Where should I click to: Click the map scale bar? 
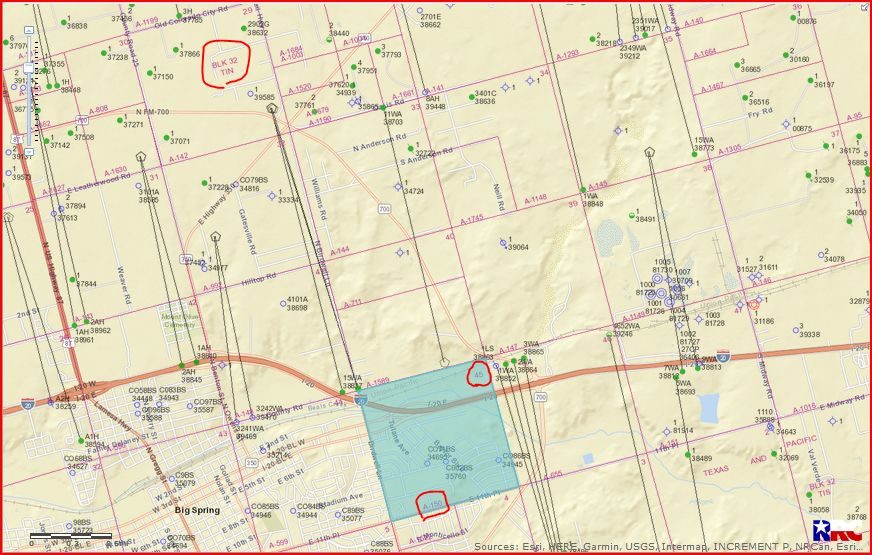[x=71, y=537]
